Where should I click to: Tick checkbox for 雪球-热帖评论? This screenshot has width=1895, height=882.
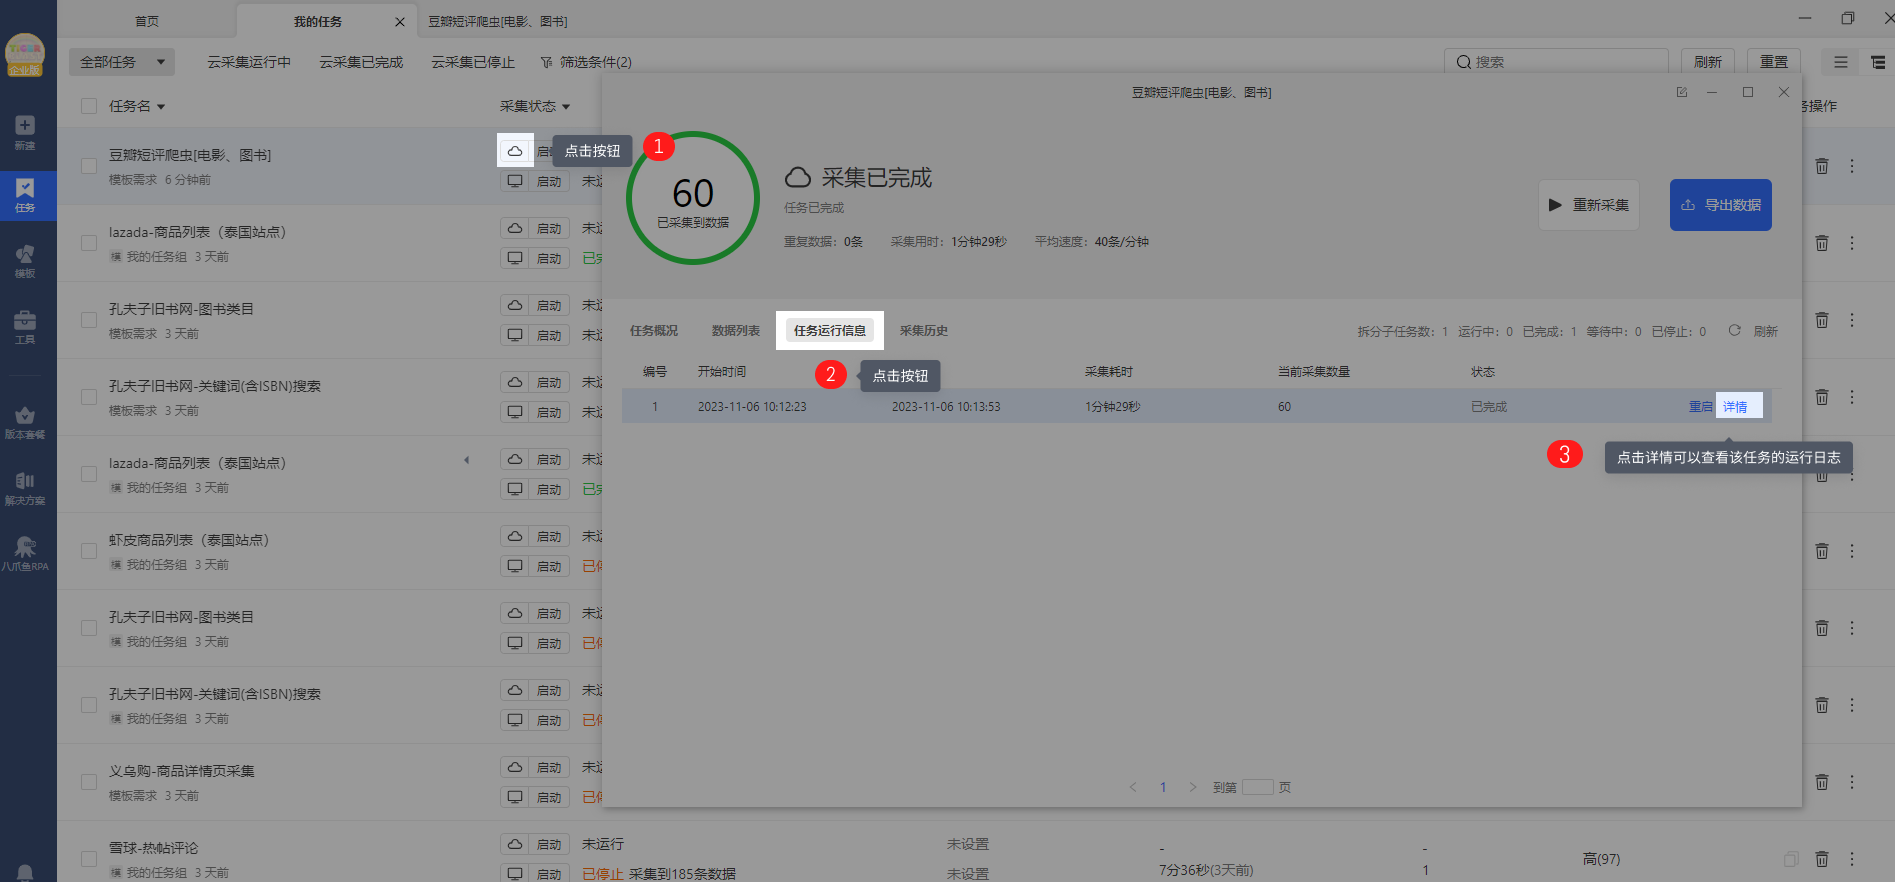pos(89,859)
